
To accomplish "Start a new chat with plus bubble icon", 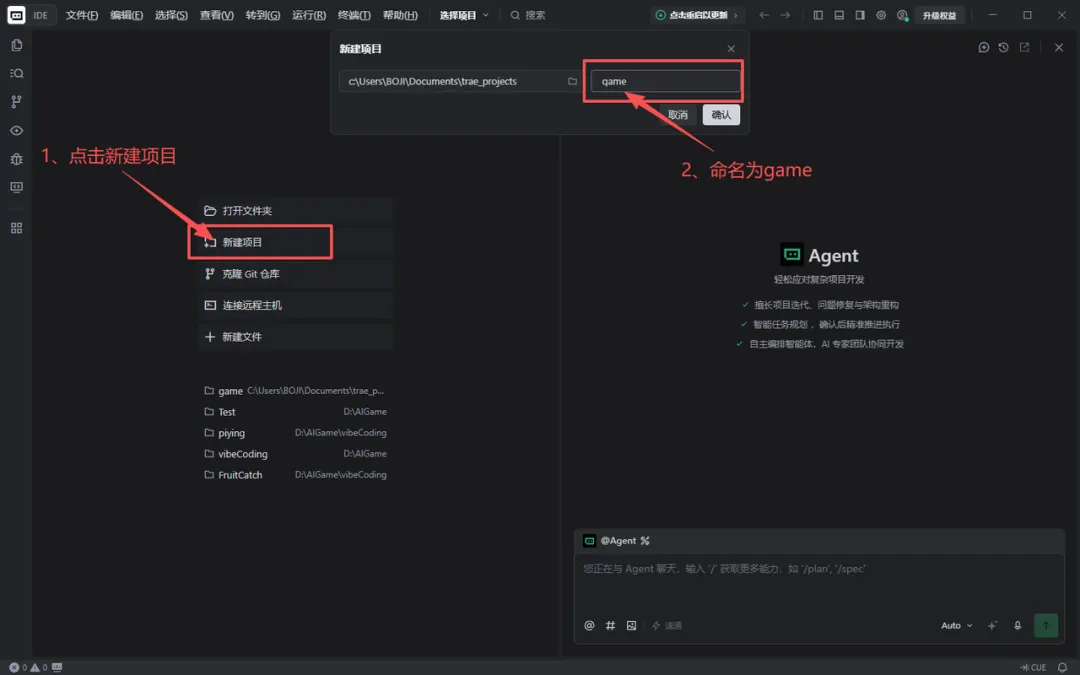I will [984, 48].
